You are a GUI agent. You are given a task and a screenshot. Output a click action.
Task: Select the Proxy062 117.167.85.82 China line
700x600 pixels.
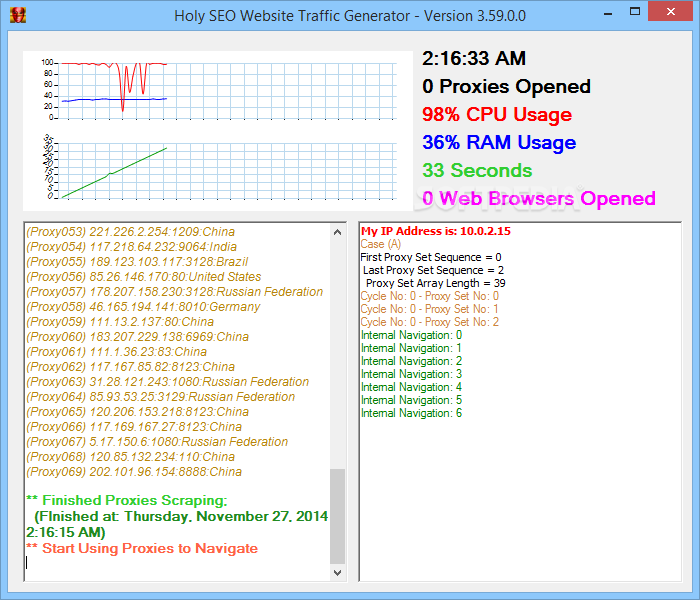pos(130,367)
